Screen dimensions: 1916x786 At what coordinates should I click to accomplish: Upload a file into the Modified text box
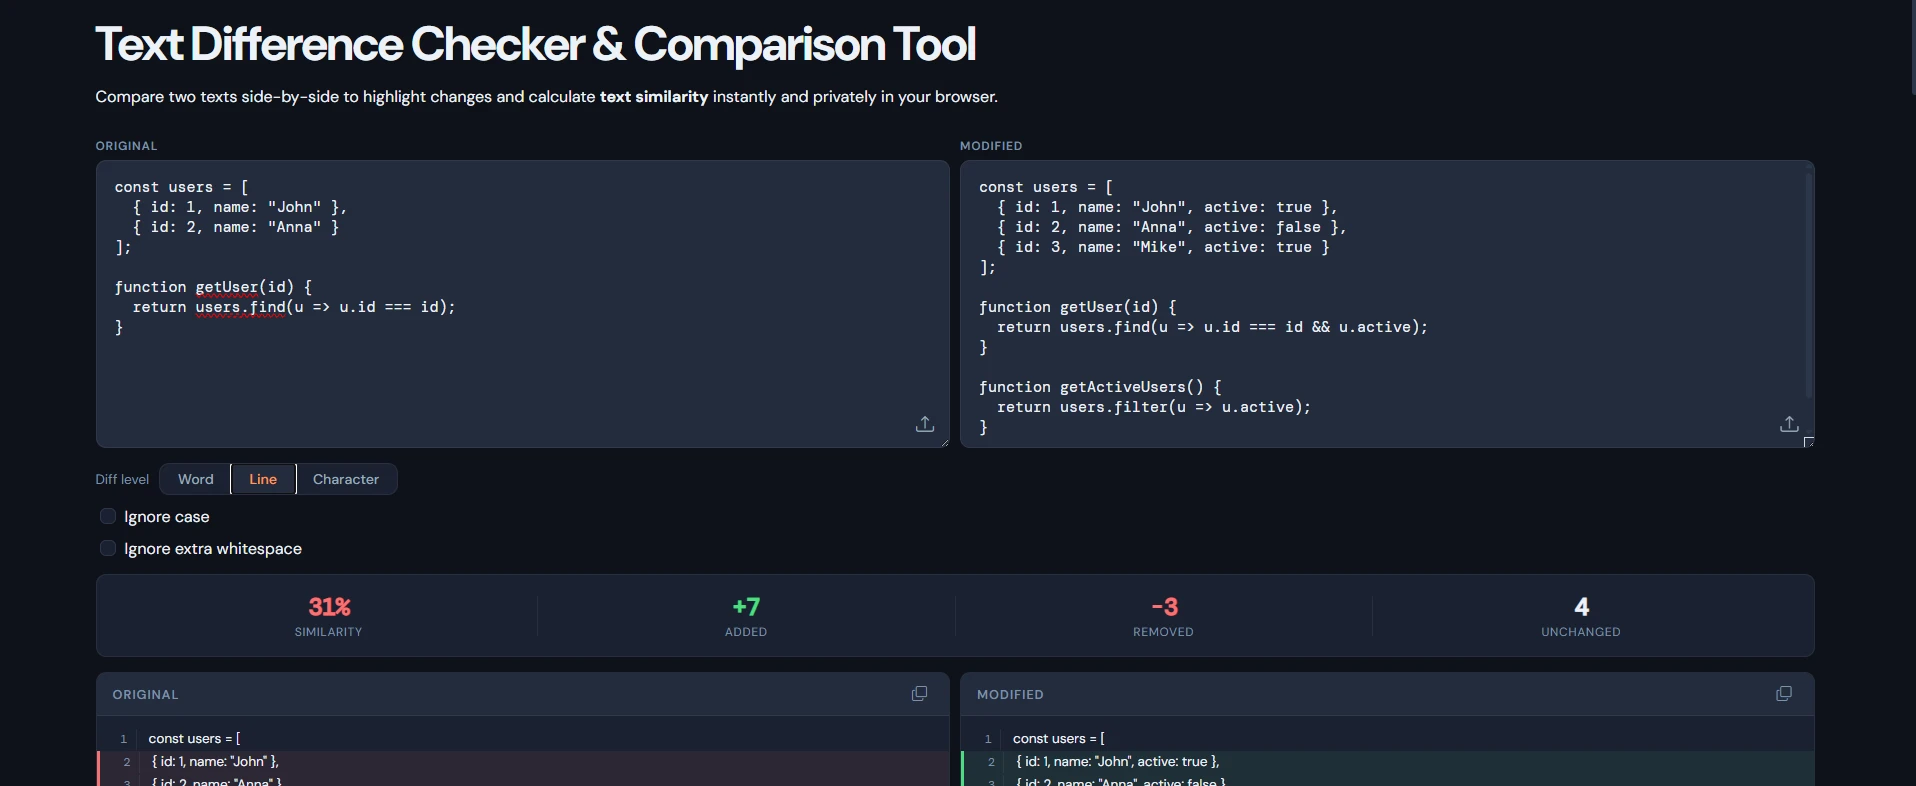click(1789, 424)
